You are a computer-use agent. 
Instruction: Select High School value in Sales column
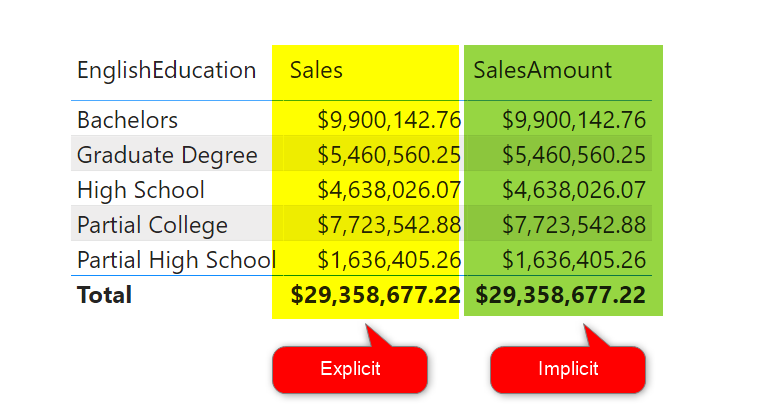click(388, 190)
